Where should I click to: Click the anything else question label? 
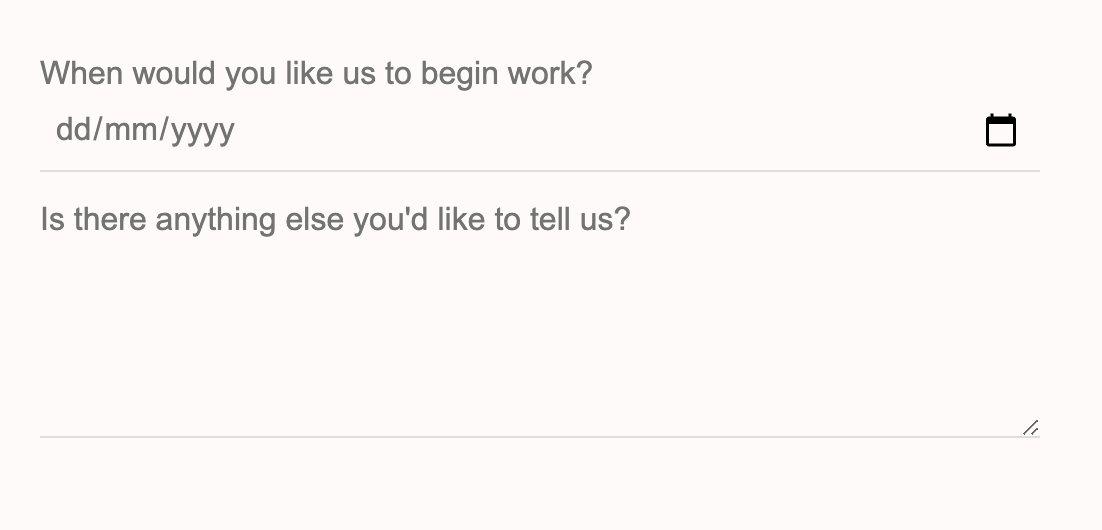335,220
